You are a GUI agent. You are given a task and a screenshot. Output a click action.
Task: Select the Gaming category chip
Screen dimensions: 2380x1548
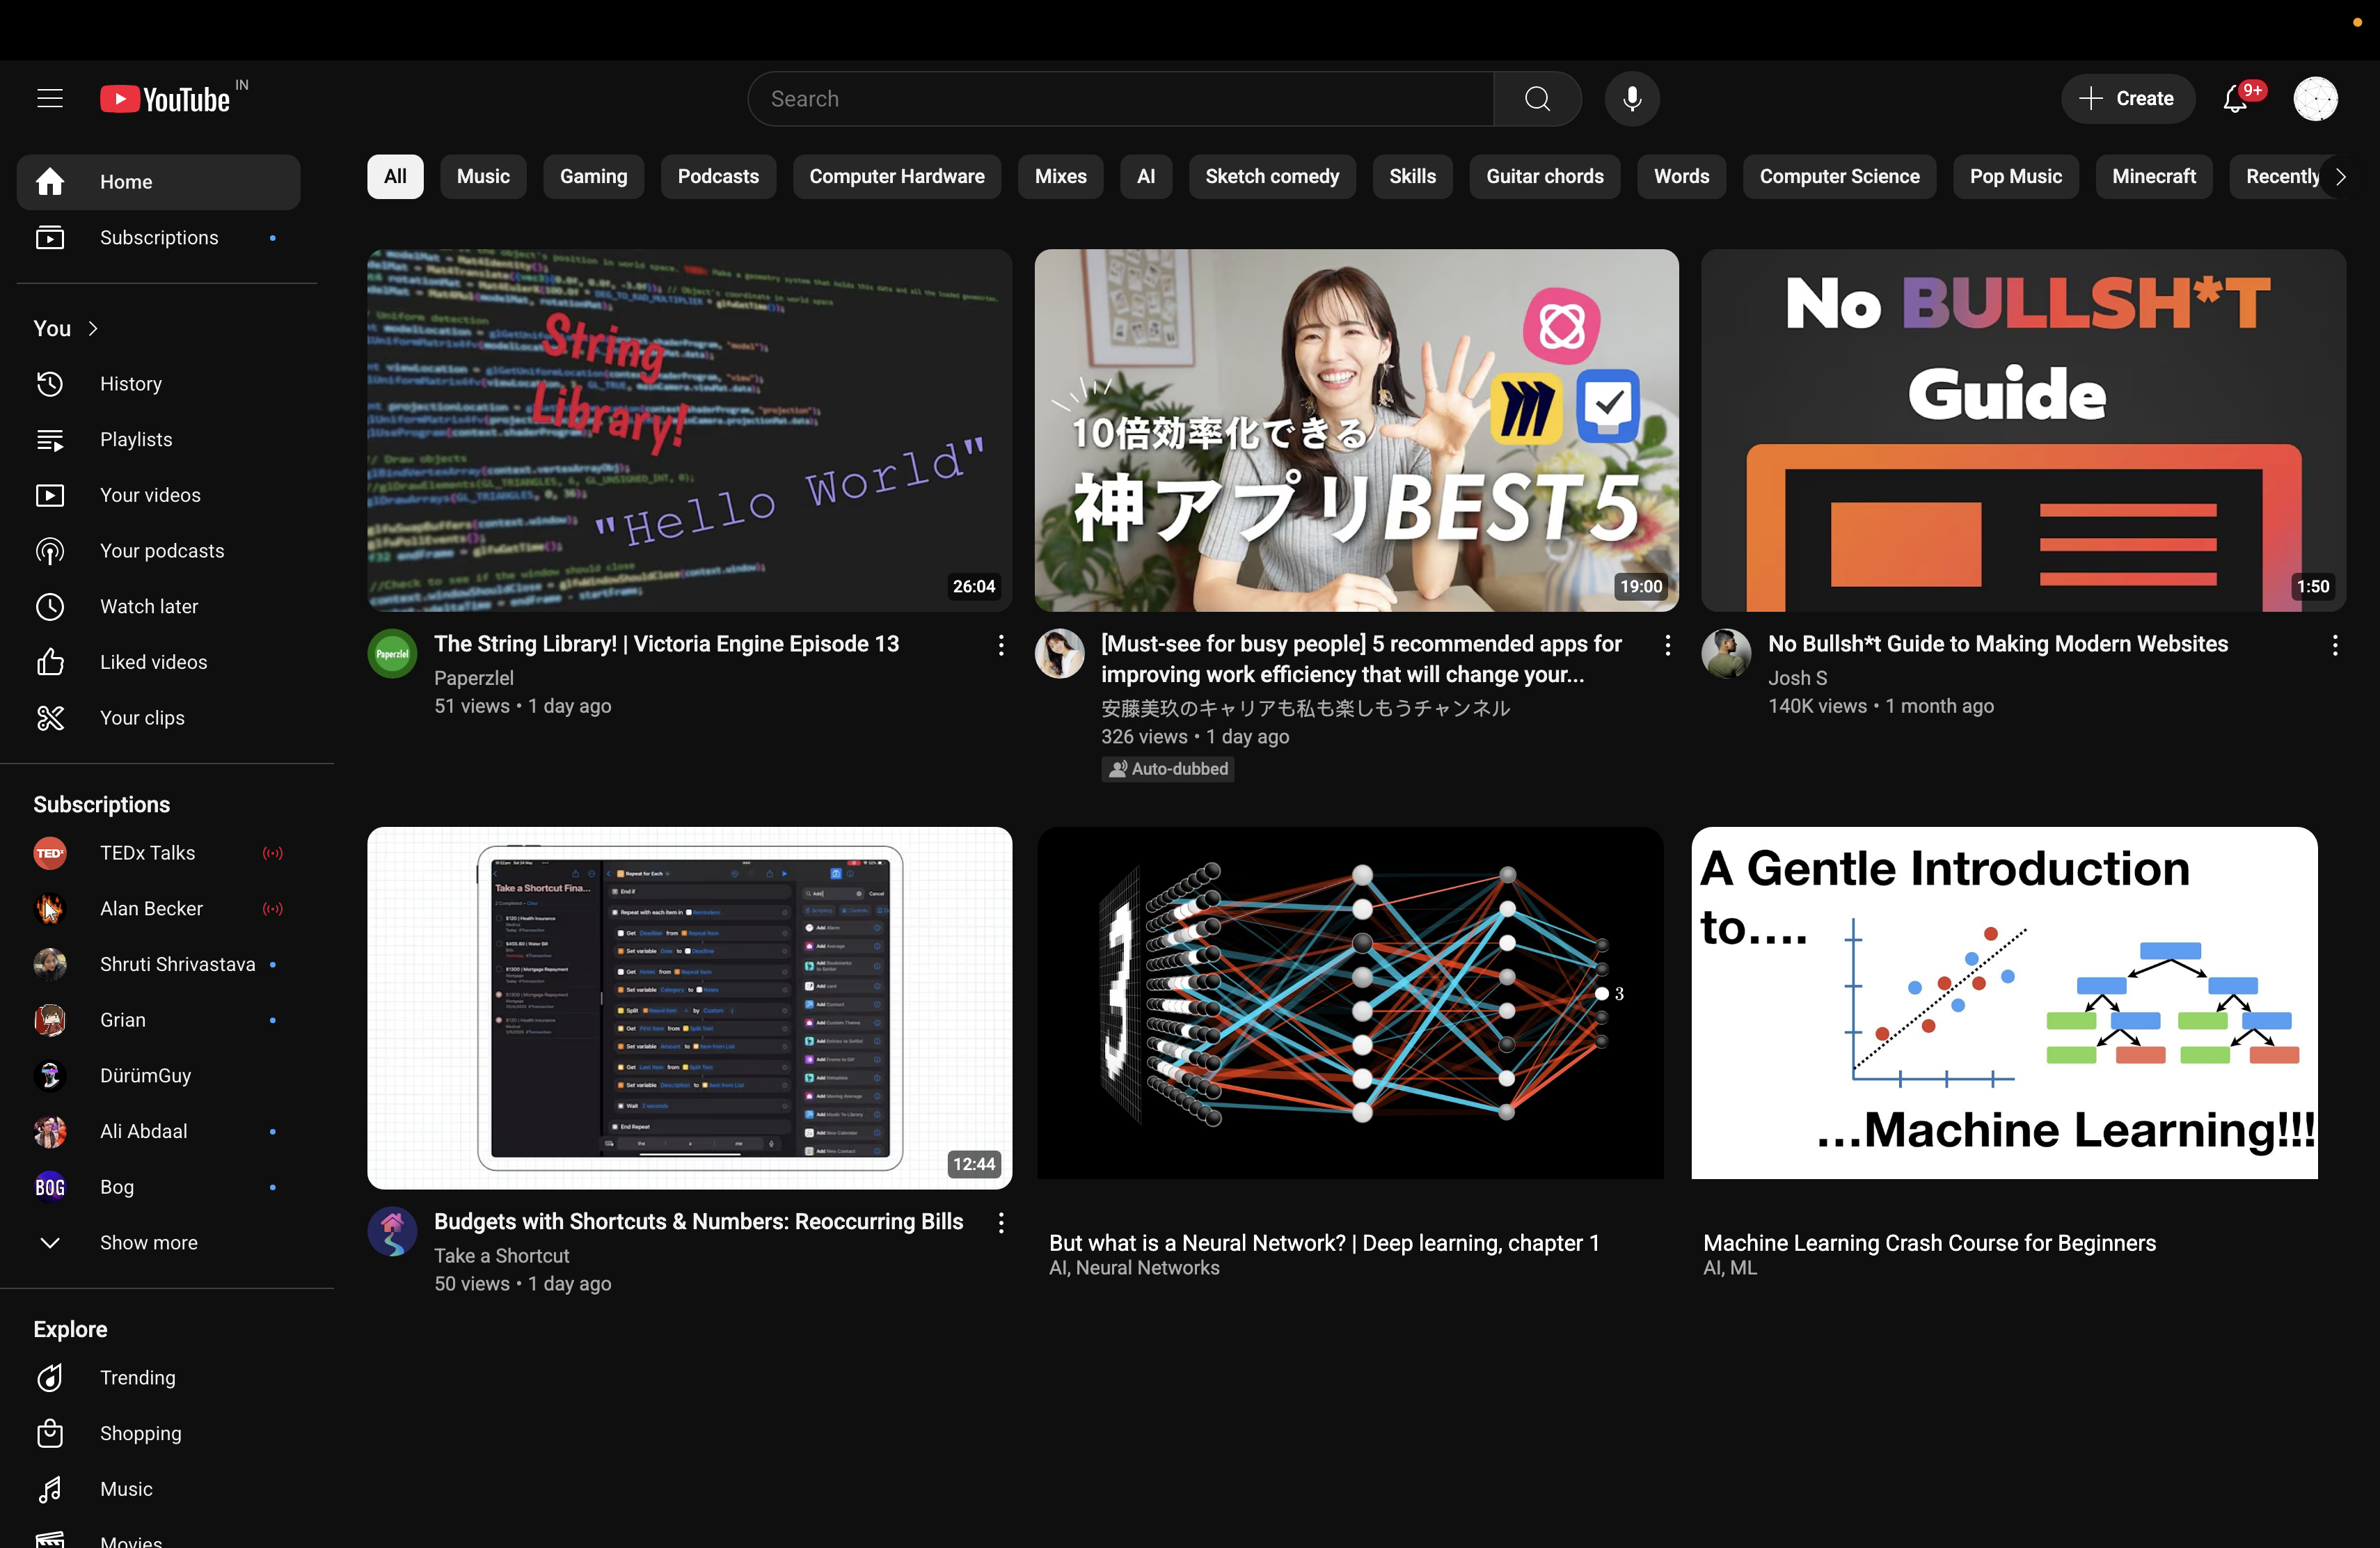point(593,176)
